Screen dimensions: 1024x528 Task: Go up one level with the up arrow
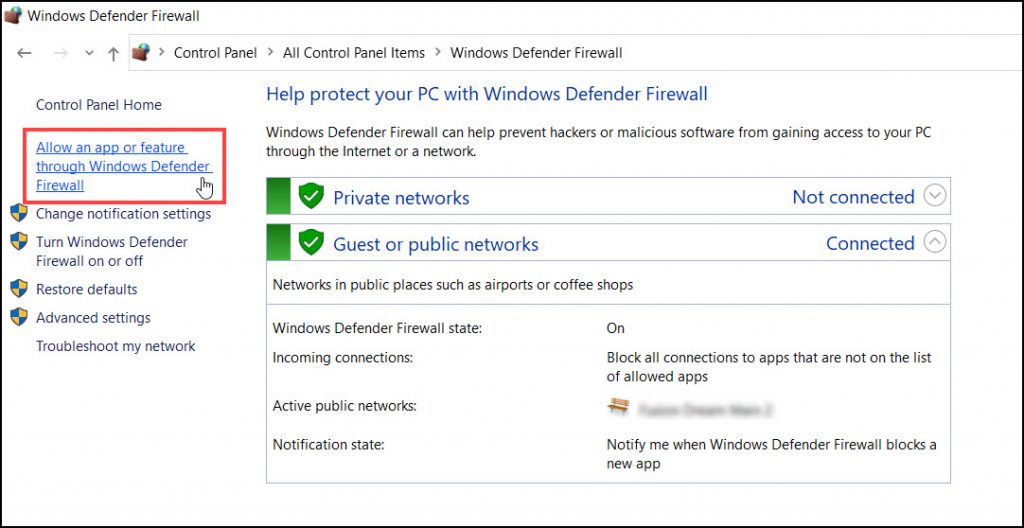pyautogui.click(x=113, y=54)
